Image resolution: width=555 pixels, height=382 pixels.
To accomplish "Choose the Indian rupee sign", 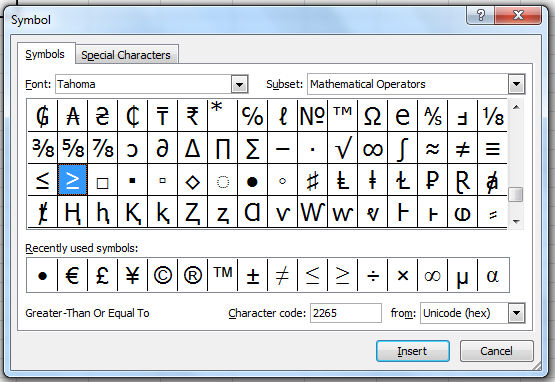I will click(x=193, y=116).
